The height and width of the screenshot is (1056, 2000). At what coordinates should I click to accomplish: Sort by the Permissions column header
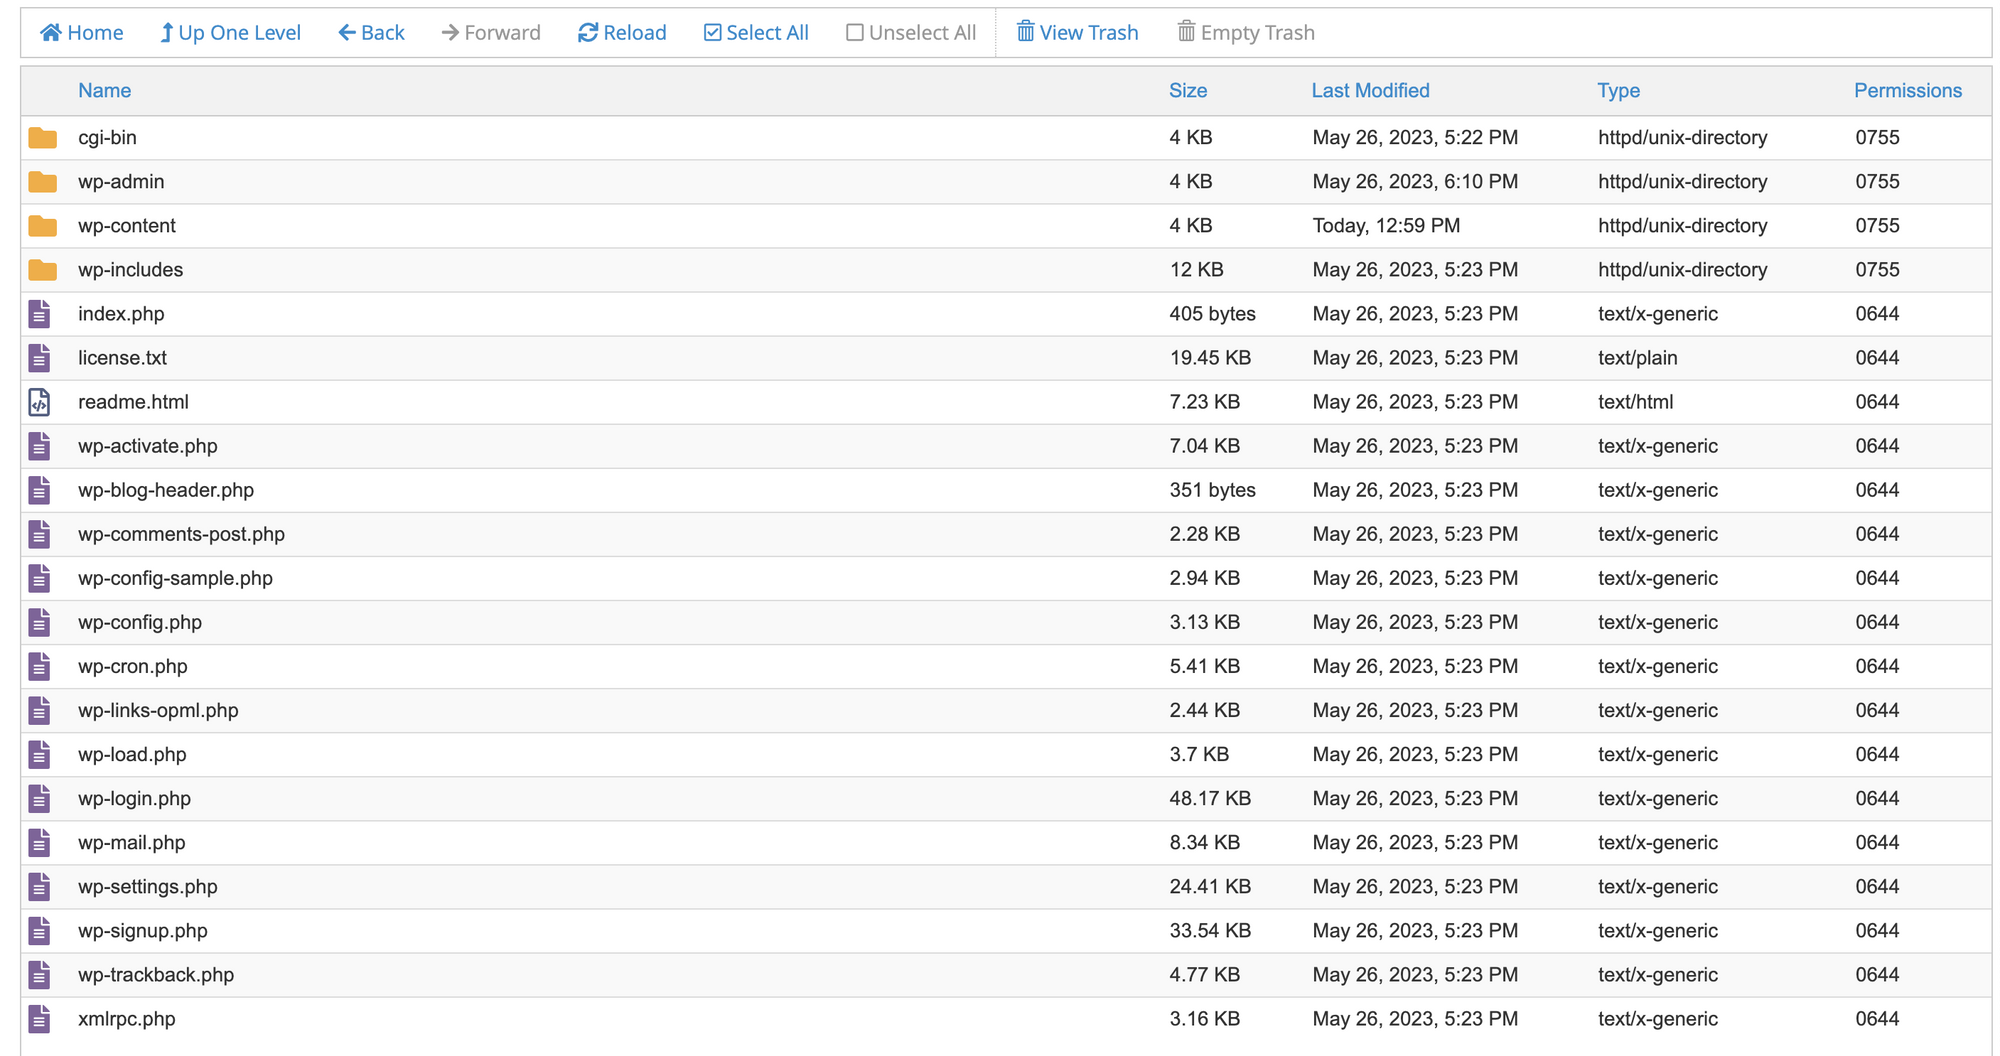[1908, 91]
